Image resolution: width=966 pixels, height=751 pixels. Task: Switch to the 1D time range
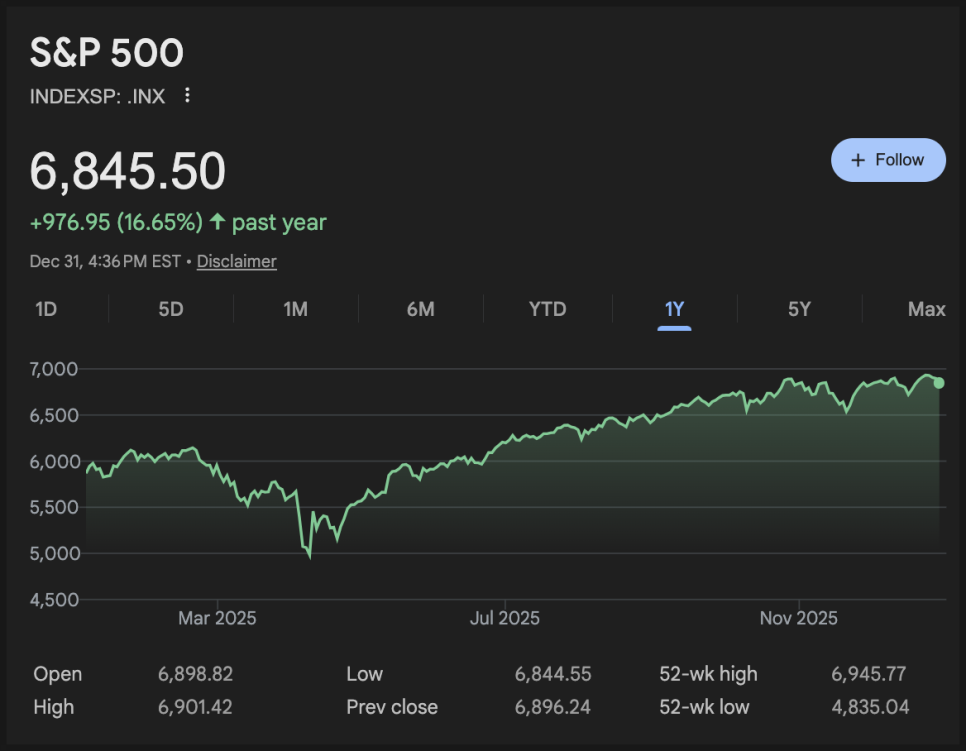click(46, 309)
